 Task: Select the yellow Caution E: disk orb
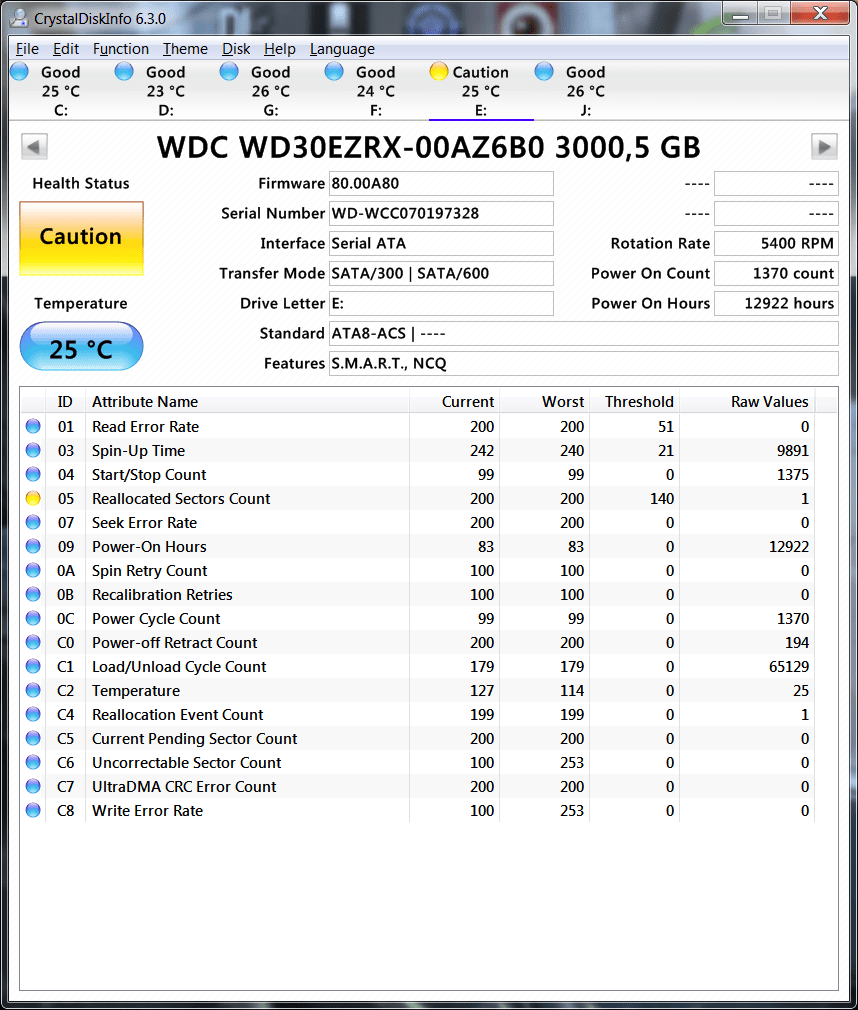439,71
